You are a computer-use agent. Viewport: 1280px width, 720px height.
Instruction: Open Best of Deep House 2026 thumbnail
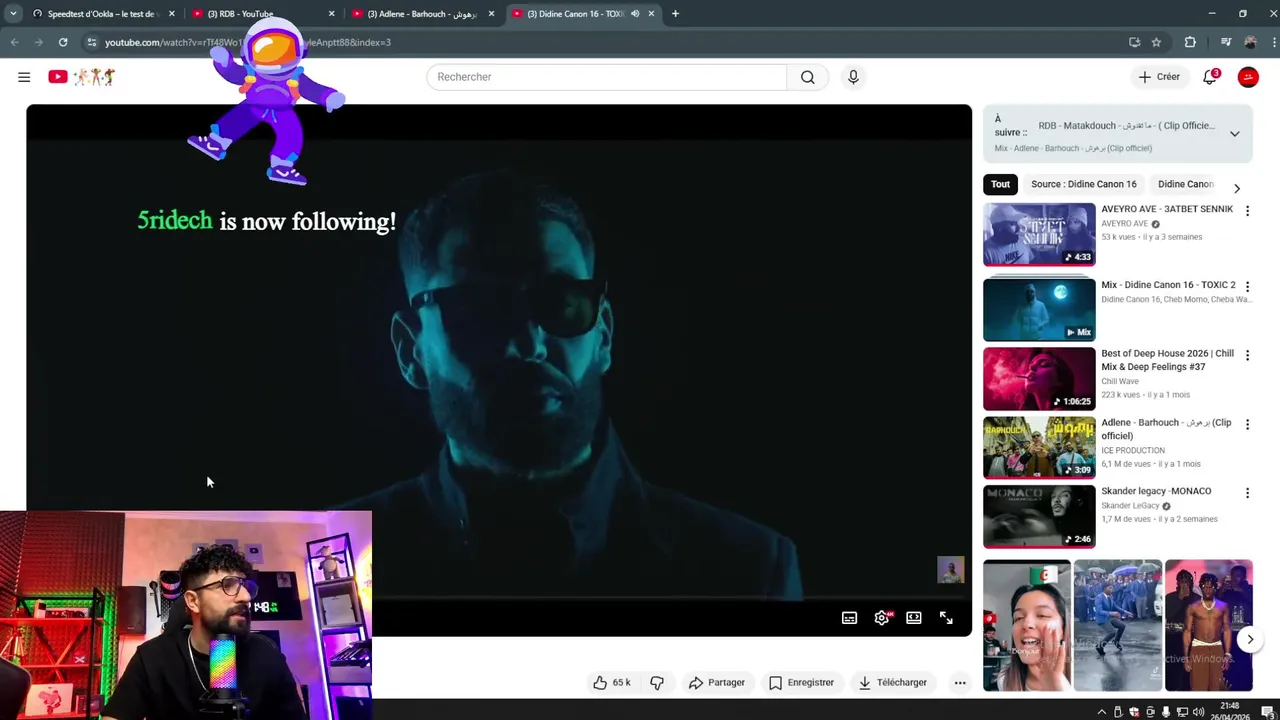pos(1039,379)
